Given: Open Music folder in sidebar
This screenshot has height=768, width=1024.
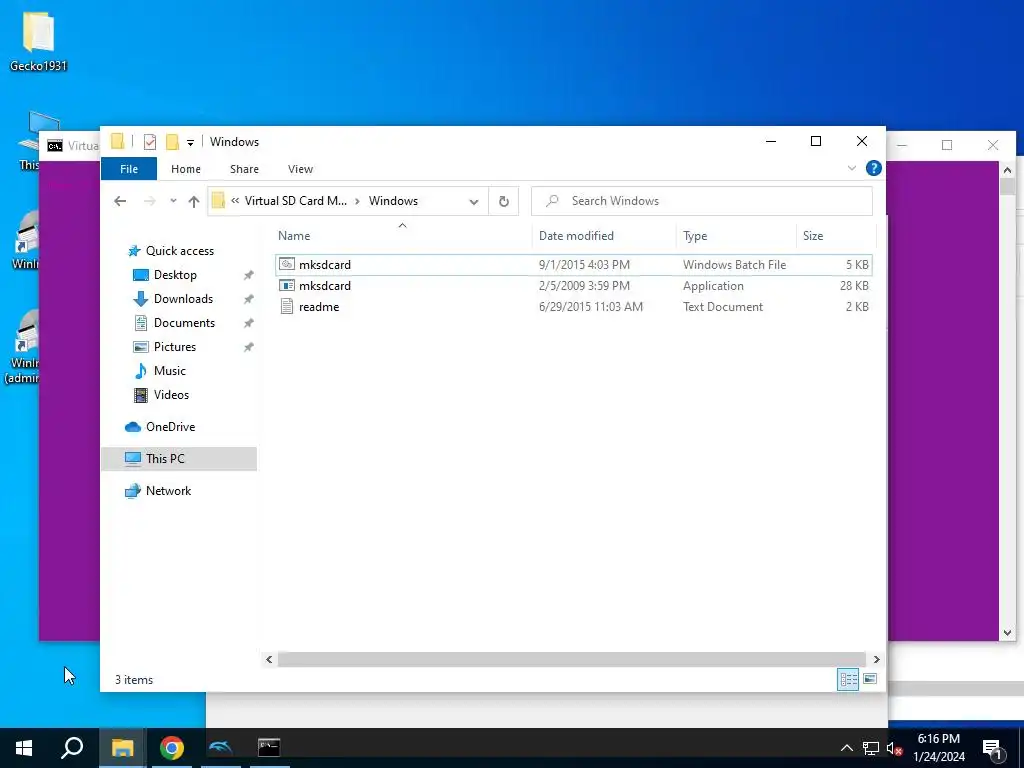Looking at the screenshot, I should click(x=170, y=371).
